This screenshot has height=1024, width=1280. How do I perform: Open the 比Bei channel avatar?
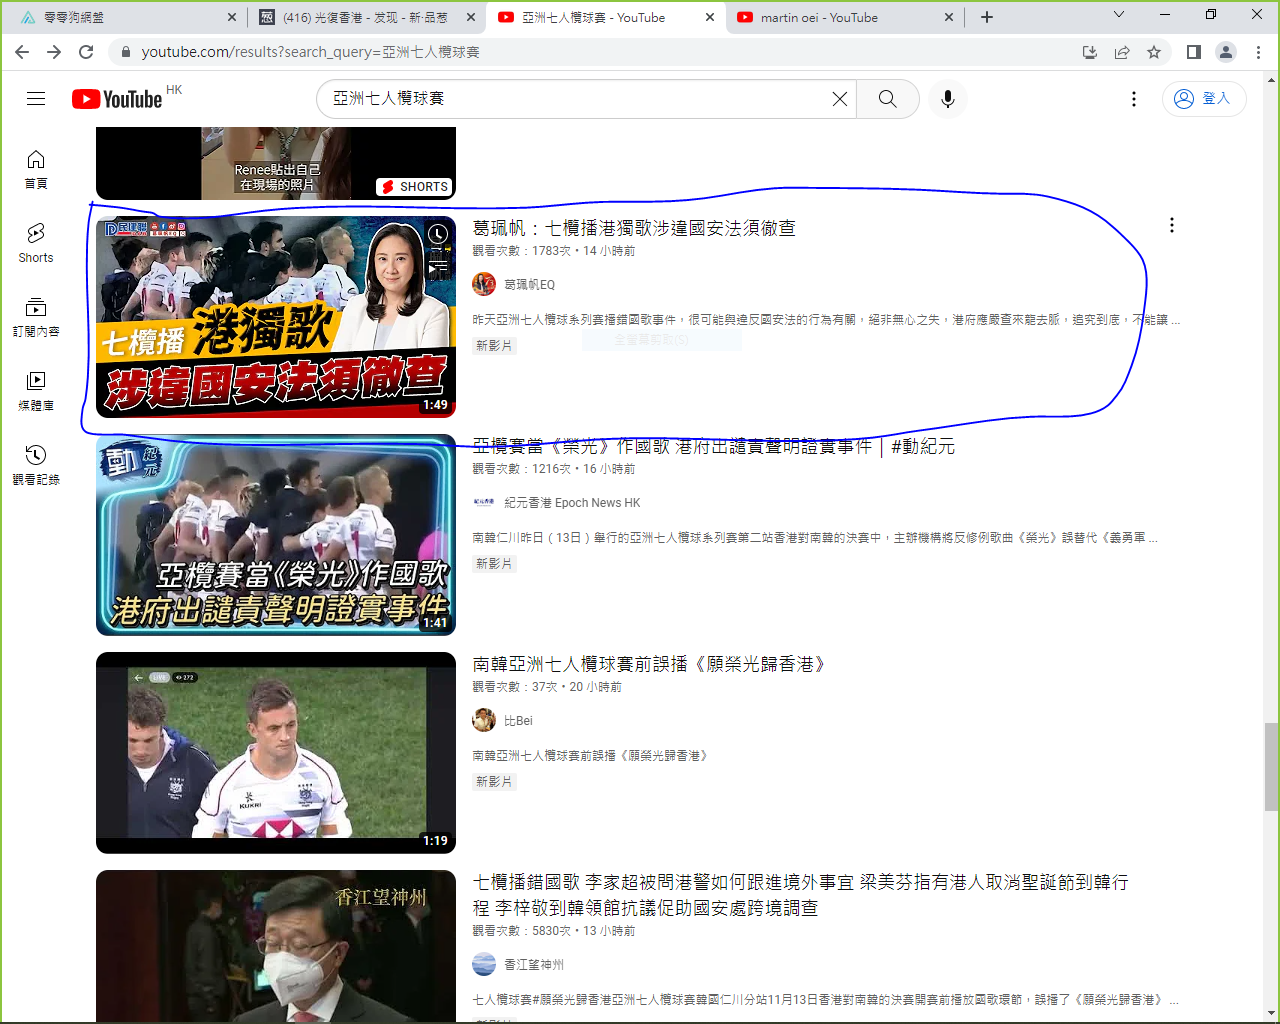tap(484, 720)
